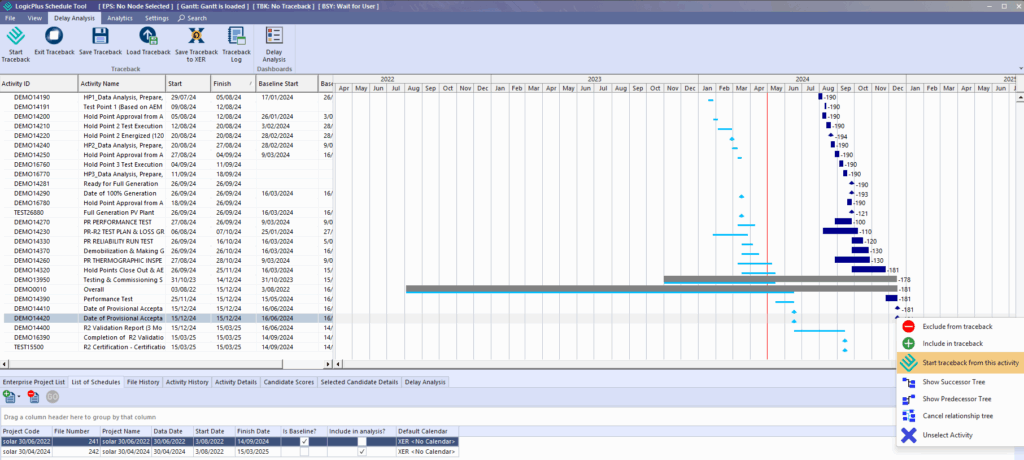
Task: Click the Exit Traceback icon
Action: click(x=53, y=36)
